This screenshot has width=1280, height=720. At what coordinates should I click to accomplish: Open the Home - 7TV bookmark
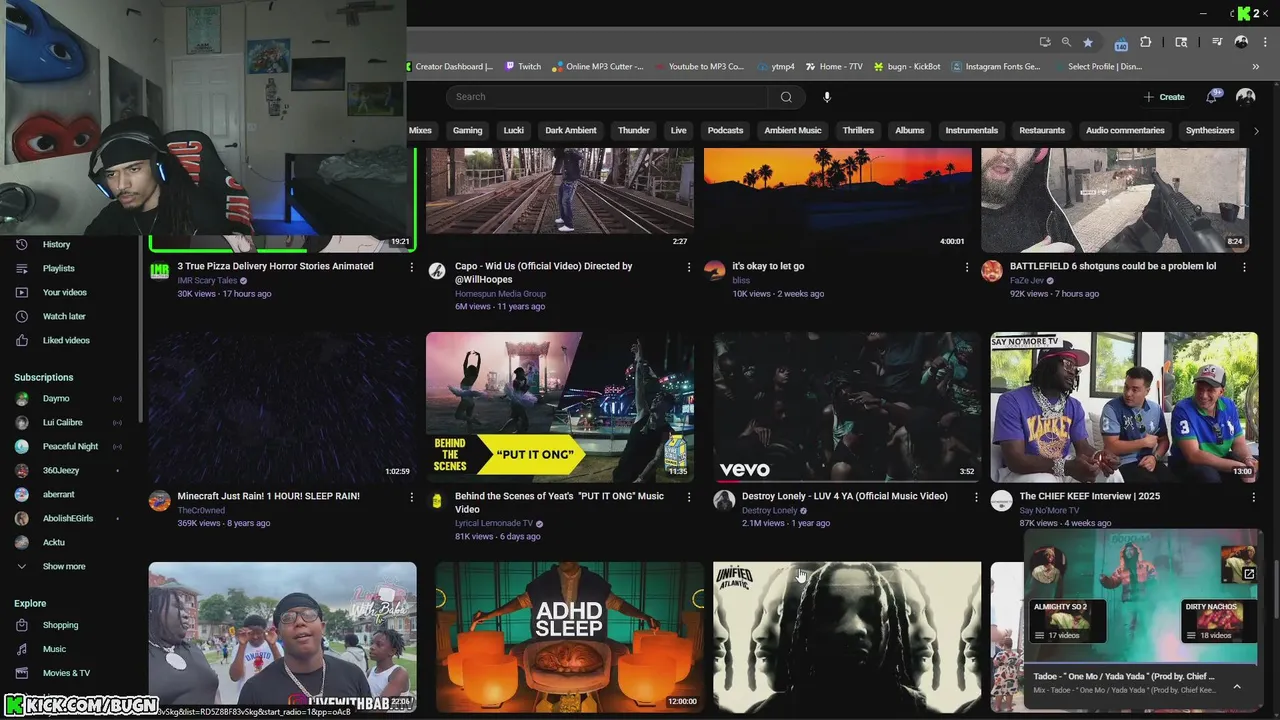click(833, 67)
